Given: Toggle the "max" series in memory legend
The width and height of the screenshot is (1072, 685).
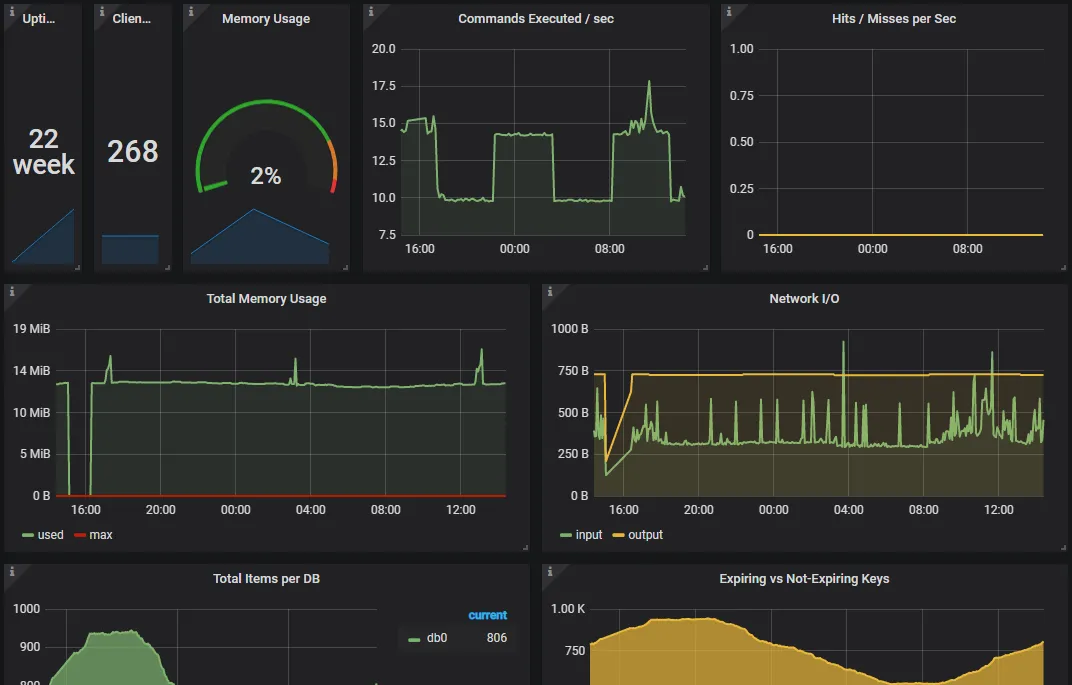Looking at the screenshot, I should coord(100,535).
